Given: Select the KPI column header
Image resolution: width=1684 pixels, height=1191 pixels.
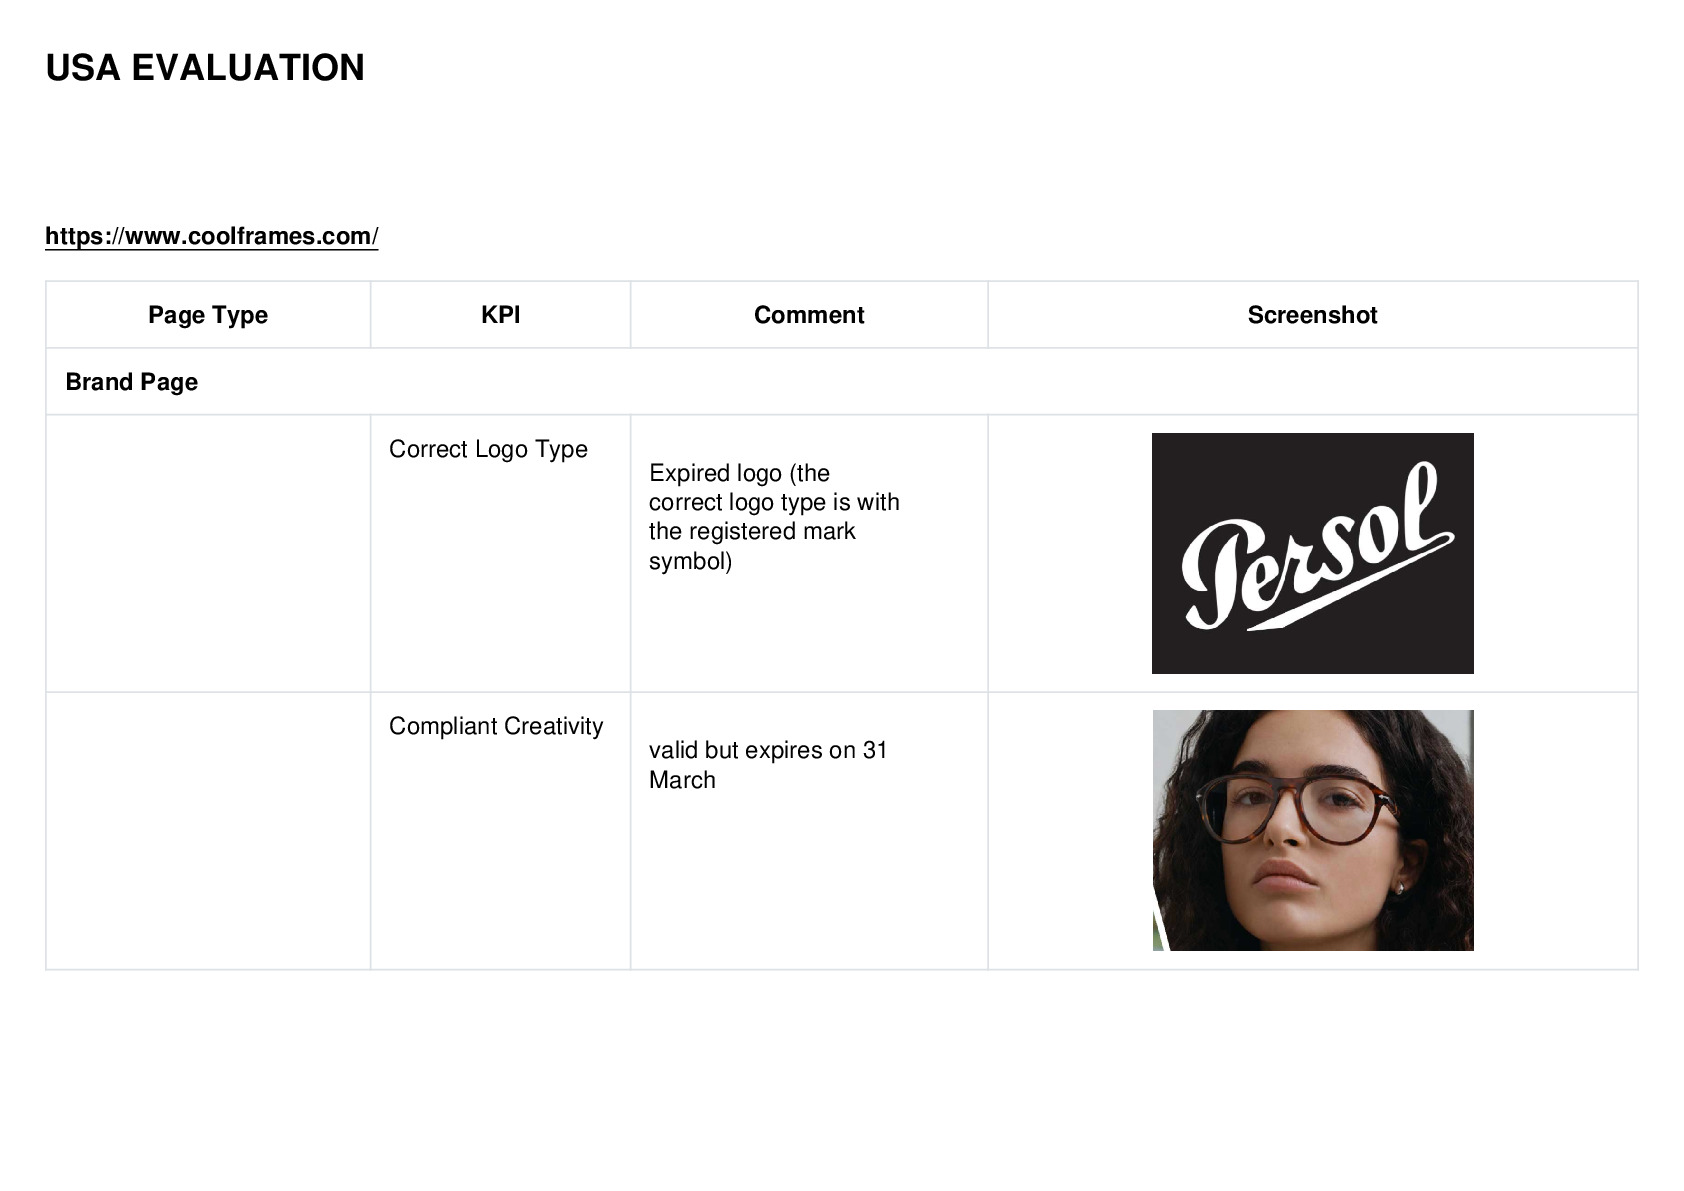Looking at the screenshot, I should click(x=500, y=315).
